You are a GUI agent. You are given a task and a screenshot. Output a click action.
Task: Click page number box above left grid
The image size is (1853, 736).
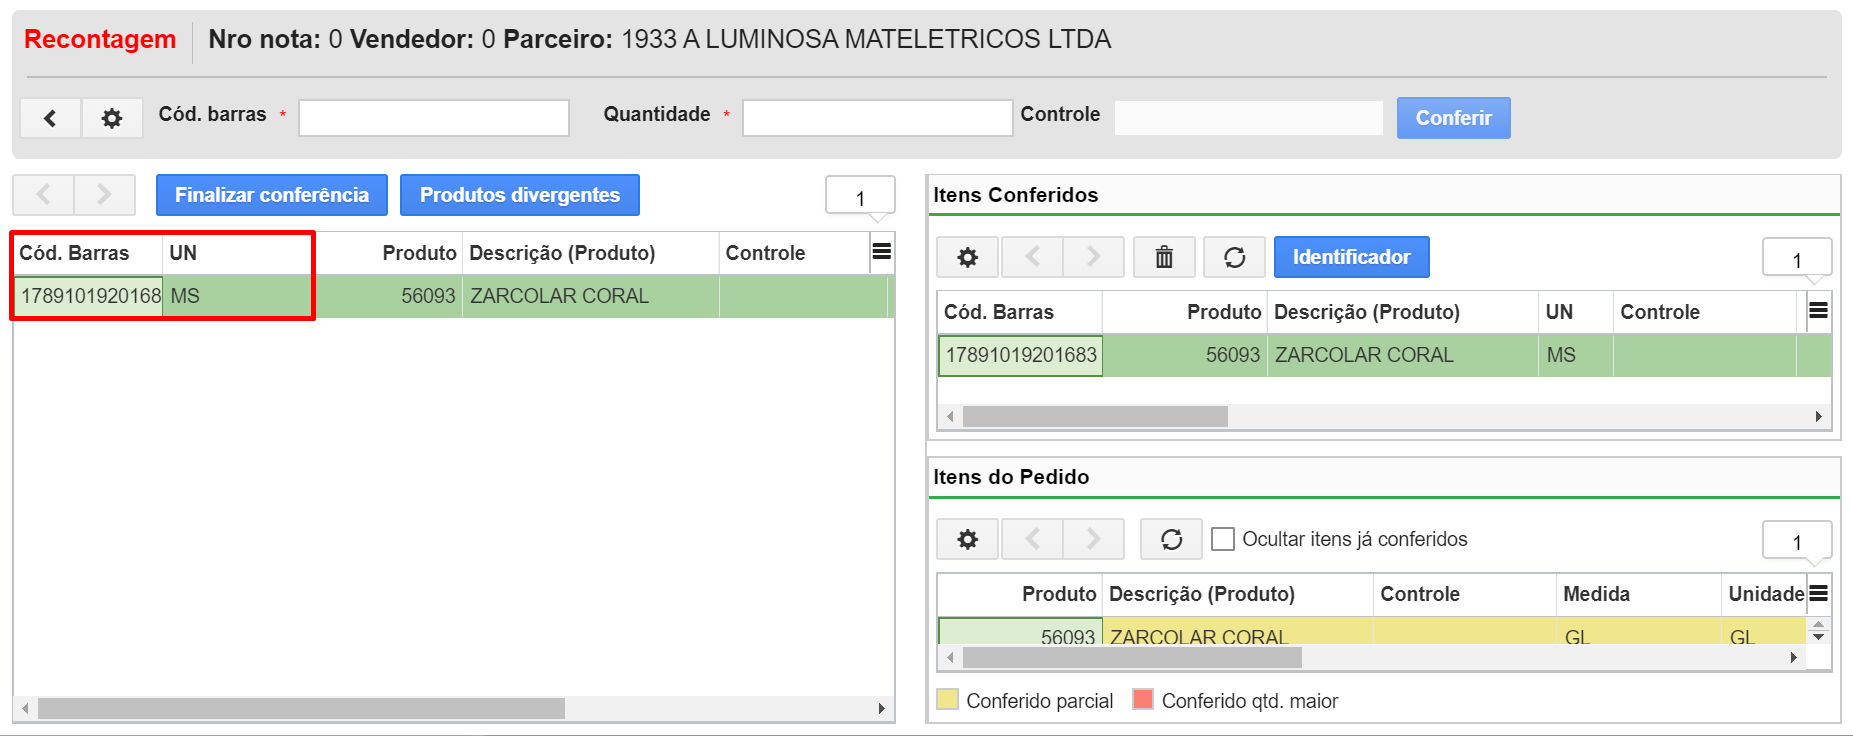[860, 197]
